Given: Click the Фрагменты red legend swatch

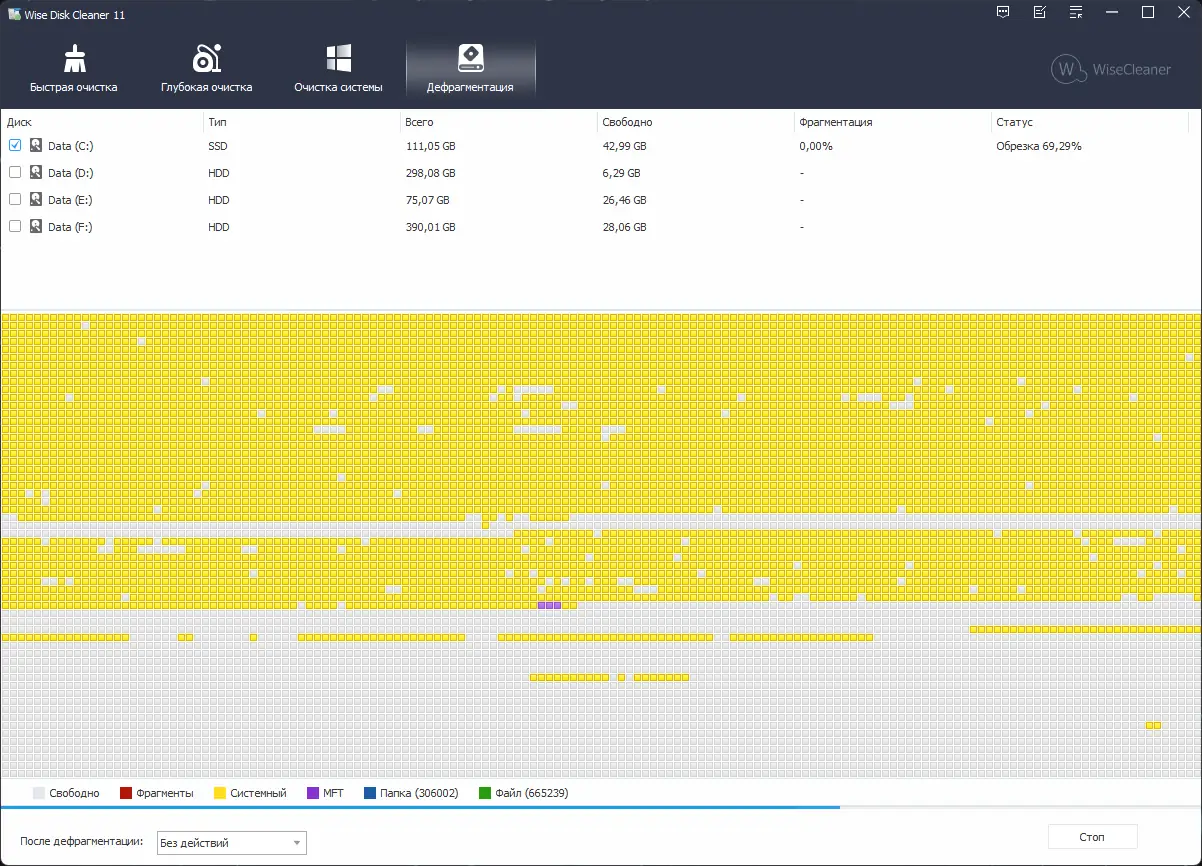Looking at the screenshot, I should pos(126,793).
